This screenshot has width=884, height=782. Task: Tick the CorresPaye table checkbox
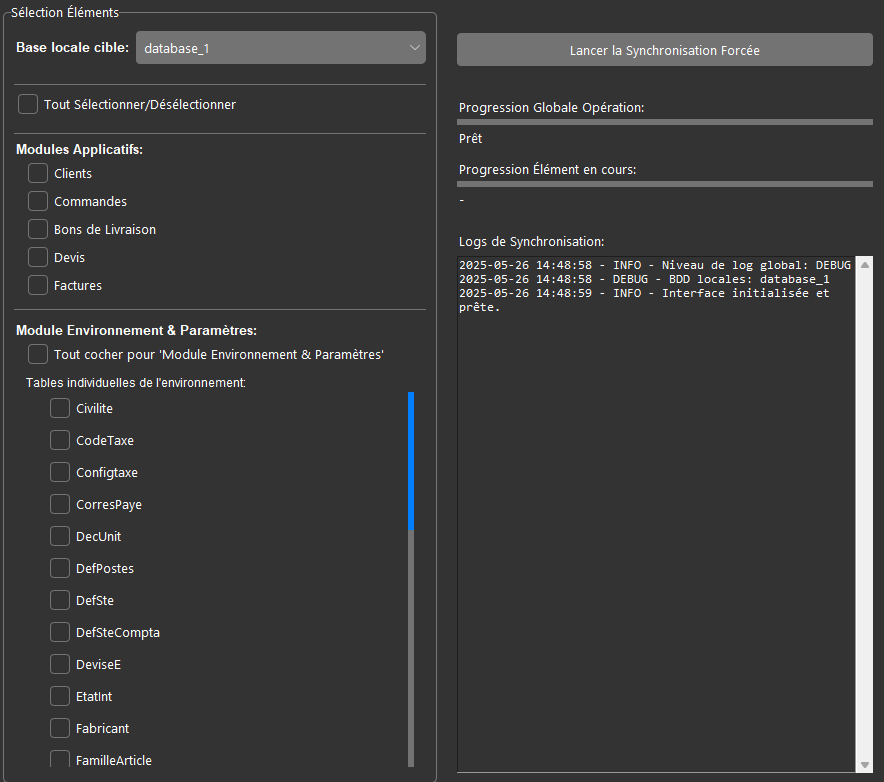tap(60, 504)
